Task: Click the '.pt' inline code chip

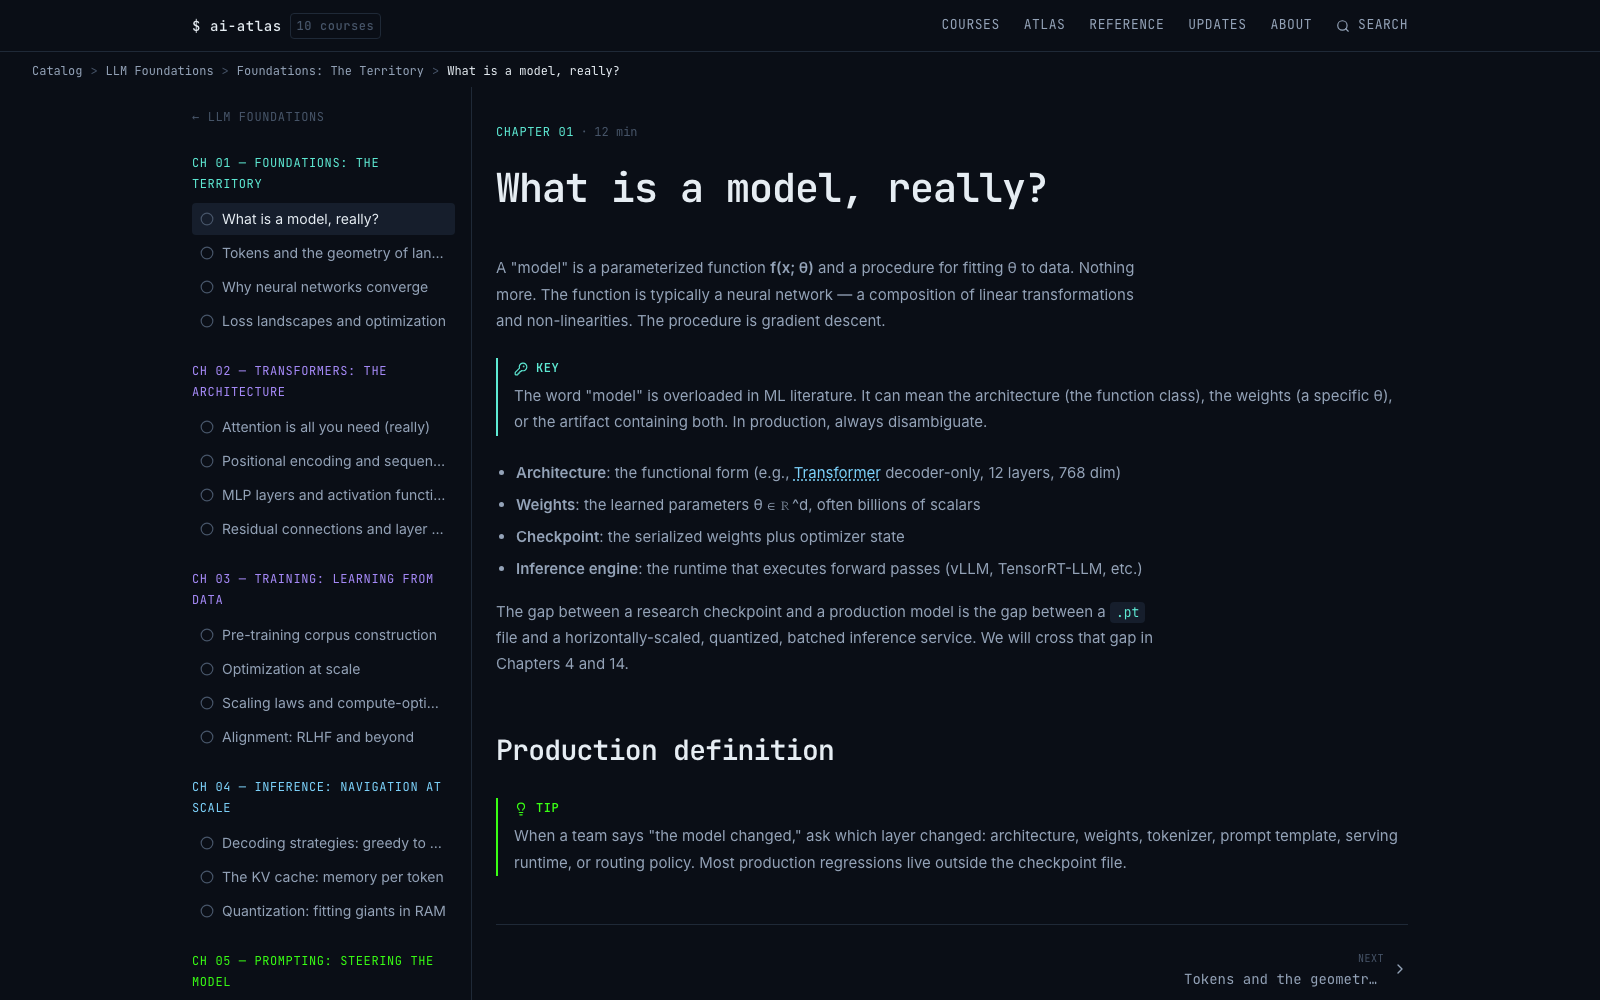Action: 1127,612
